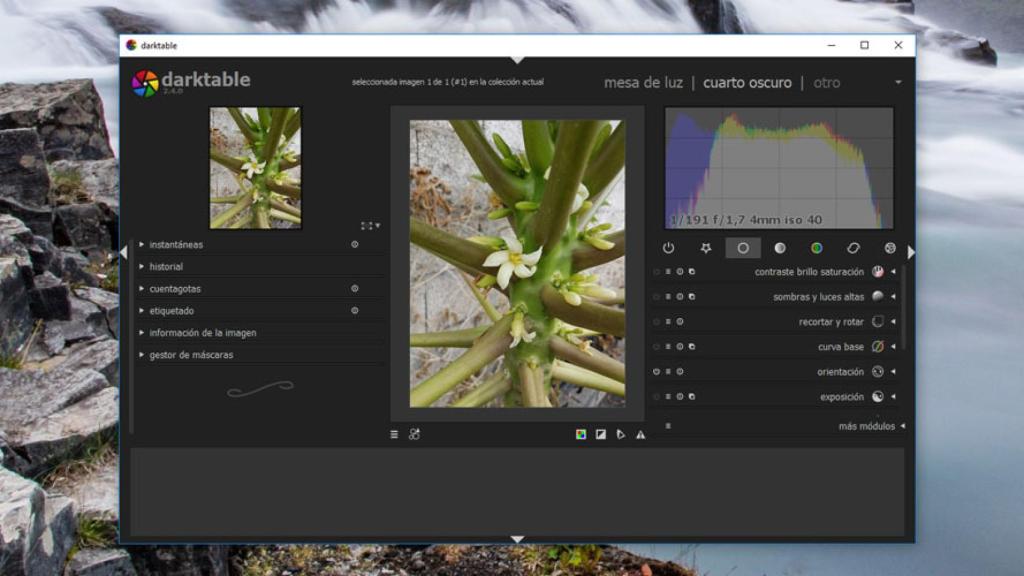Enable the curva base module
The height and width of the screenshot is (576, 1024).
point(657,347)
